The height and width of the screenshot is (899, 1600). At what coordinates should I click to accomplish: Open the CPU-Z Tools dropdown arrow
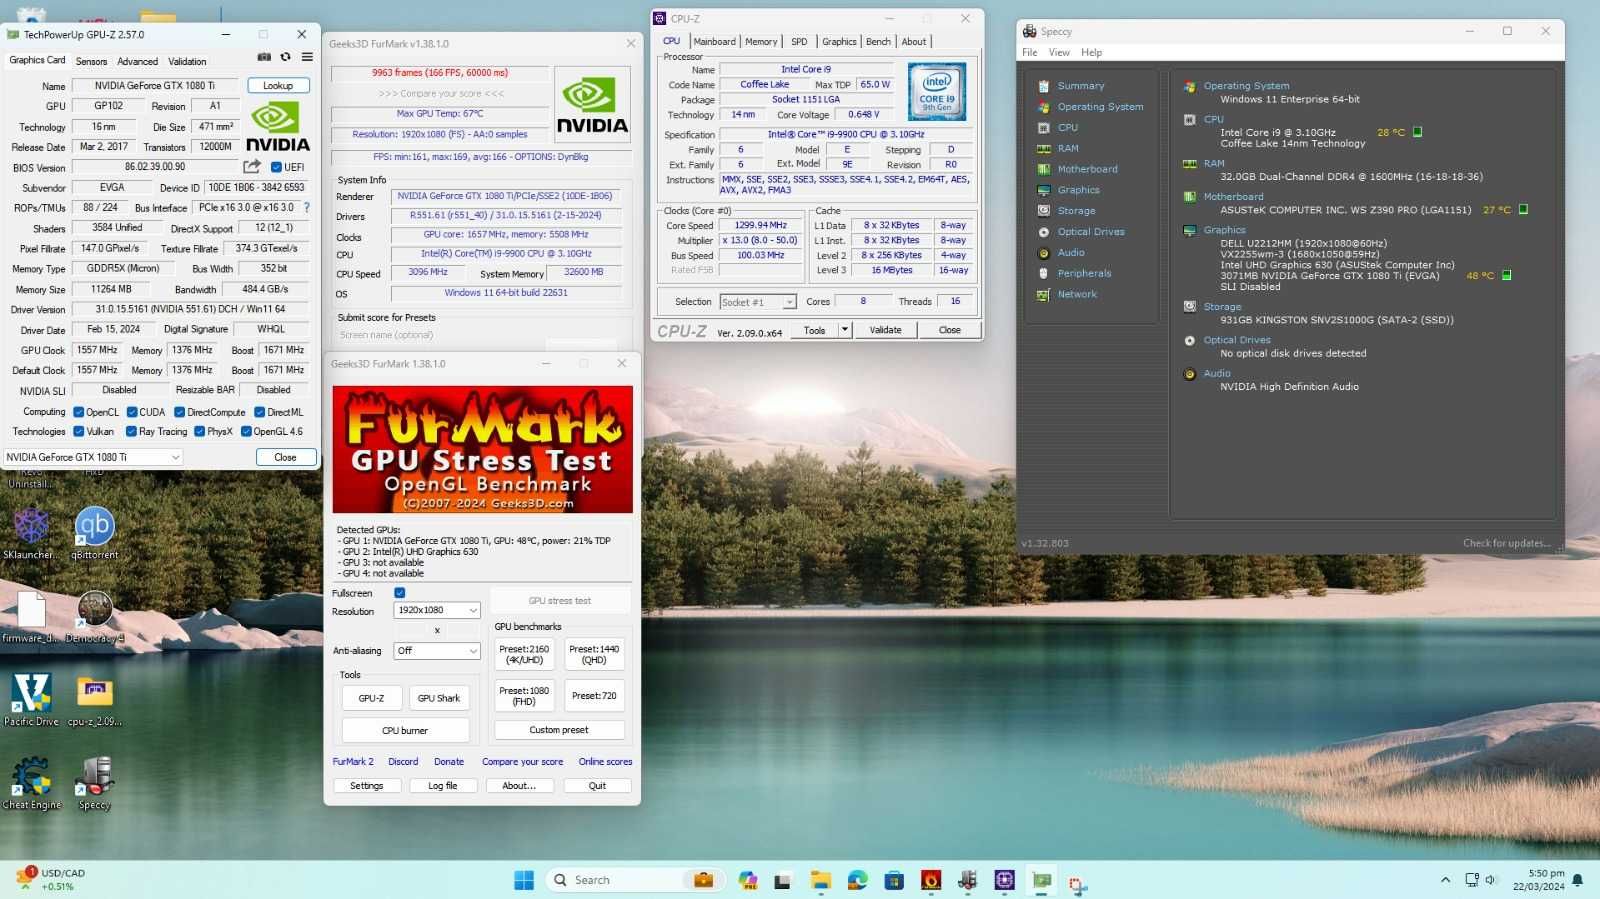coord(845,330)
